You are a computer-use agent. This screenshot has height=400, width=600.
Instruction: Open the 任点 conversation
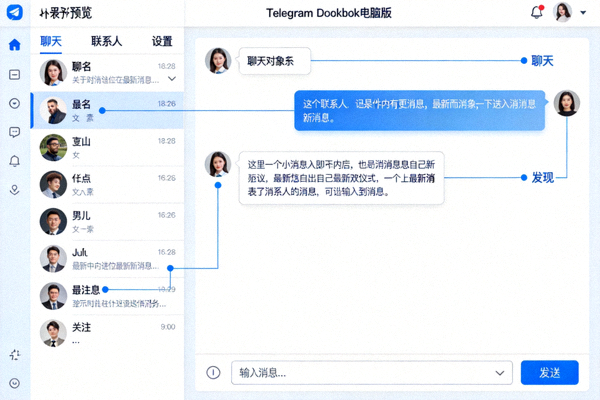[108, 184]
